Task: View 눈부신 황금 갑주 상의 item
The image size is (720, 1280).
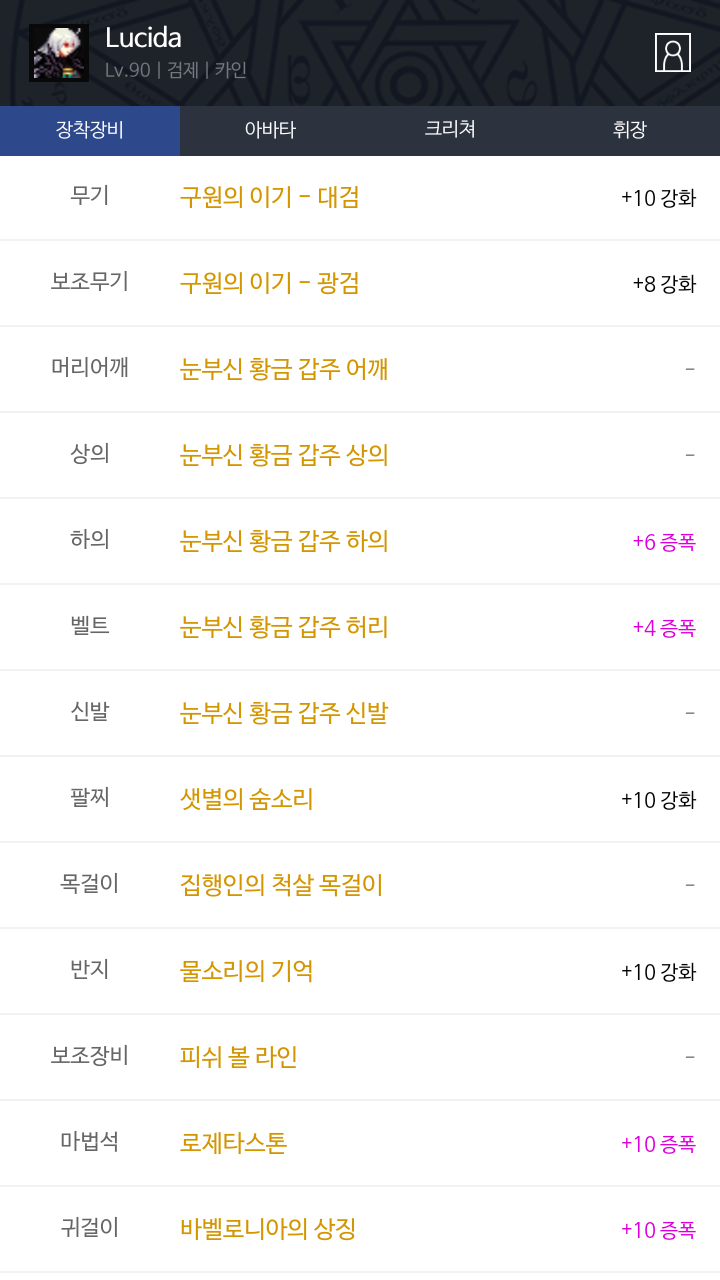Action: (x=284, y=455)
